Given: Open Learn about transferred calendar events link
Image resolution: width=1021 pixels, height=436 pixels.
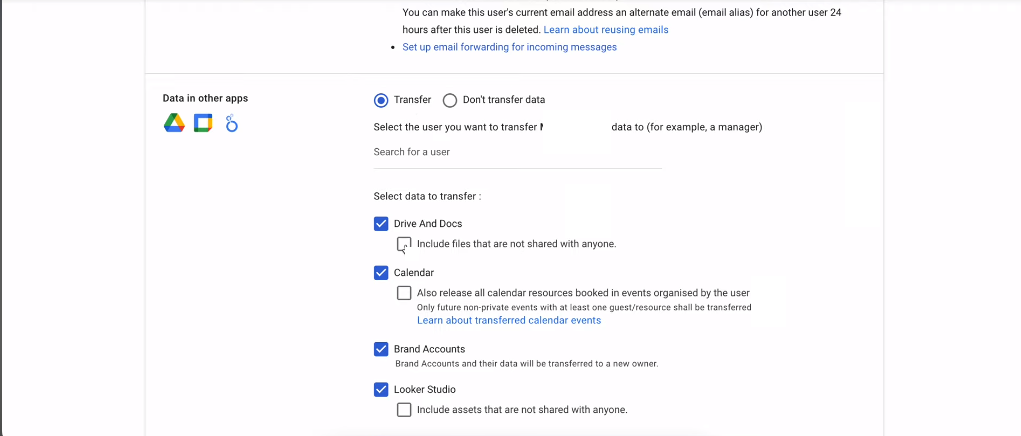Looking at the screenshot, I should coord(509,321).
